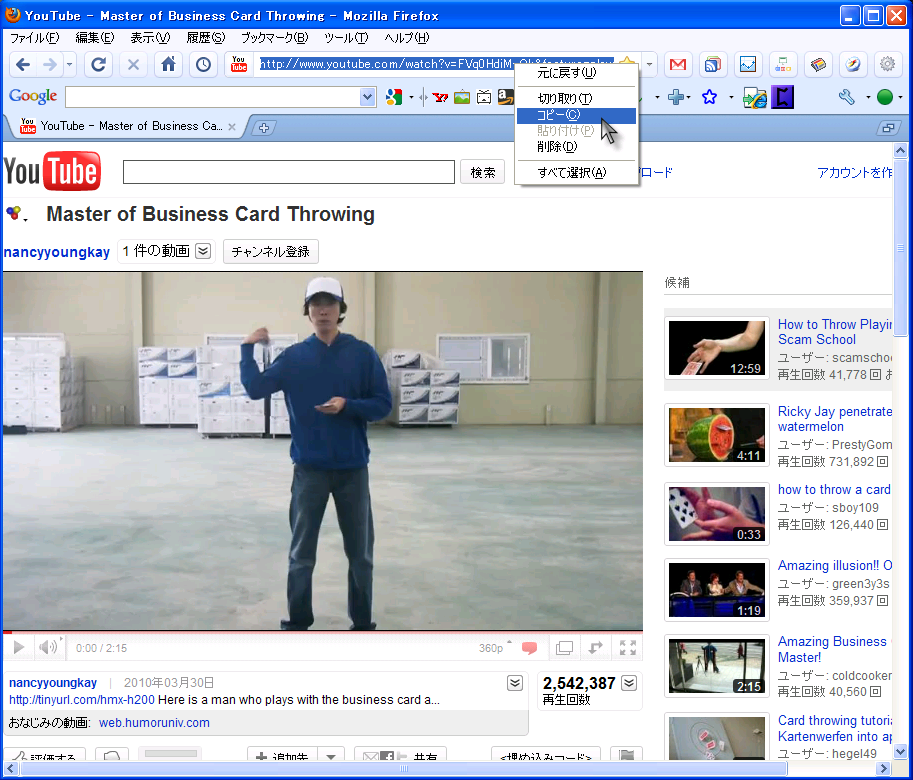Screen dimensions: 913x780
Task: Open the Google toolbar wrench settings
Action: 847,97
